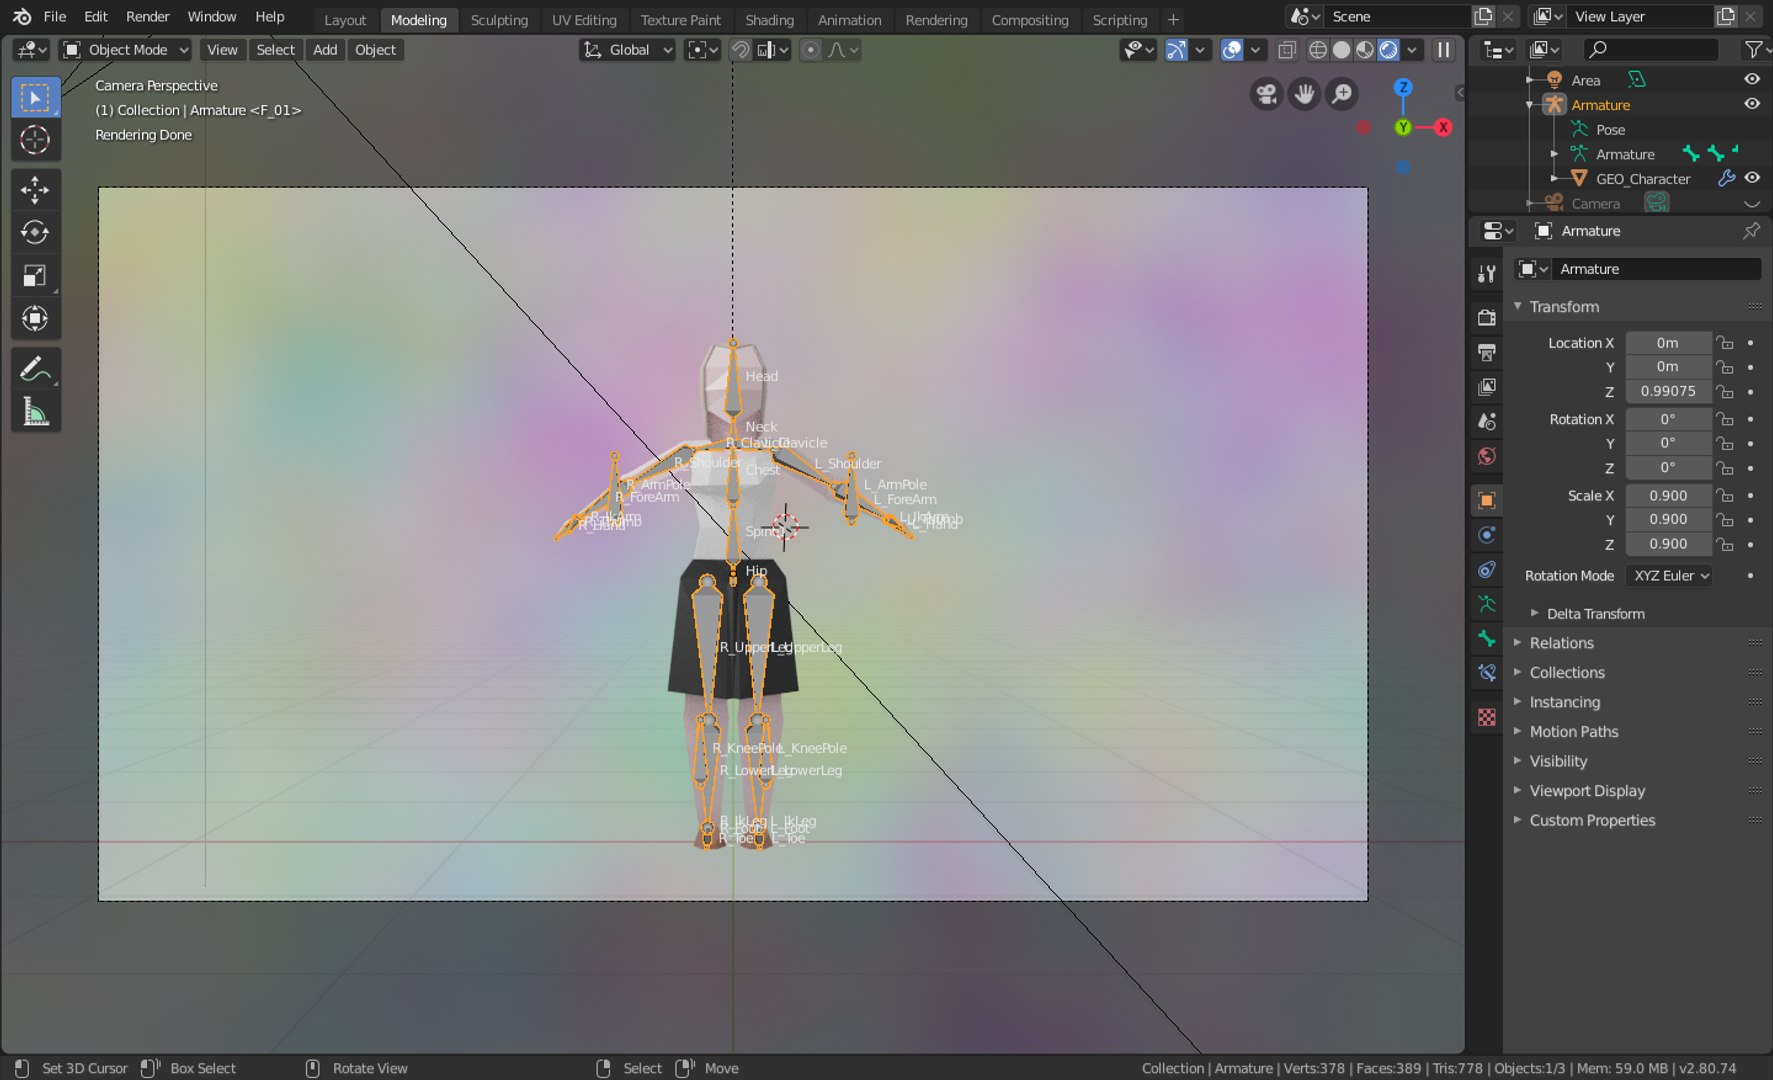This screenshot has height=1080, width=1773.
Task: Open the File menu
Action: pyautogui.click(x=55, y=16)
